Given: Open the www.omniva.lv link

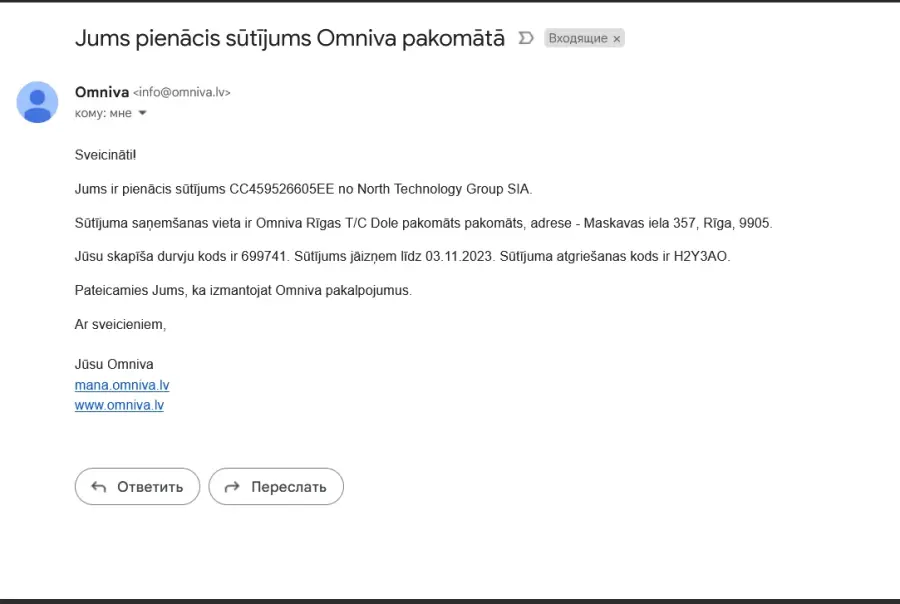Looking at the screenshot, I should pos(119,405).
